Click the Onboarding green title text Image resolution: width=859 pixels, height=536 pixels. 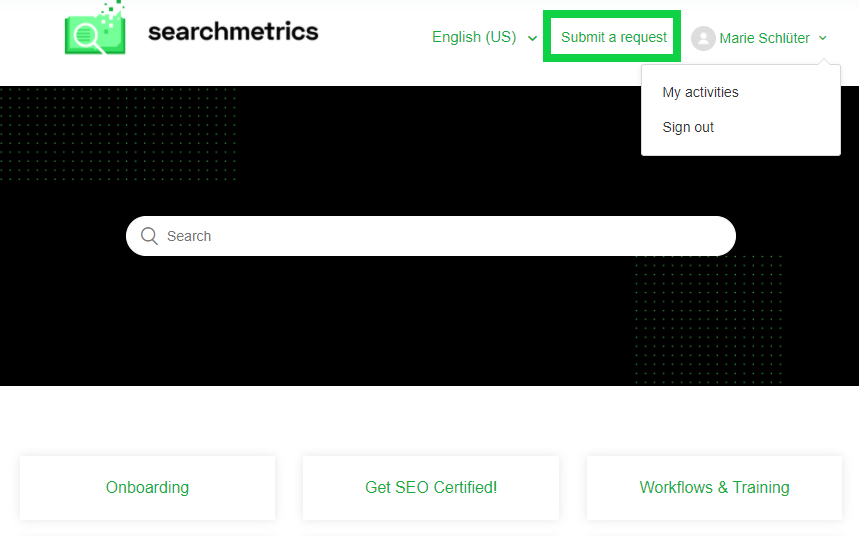[x=147, y=487]
